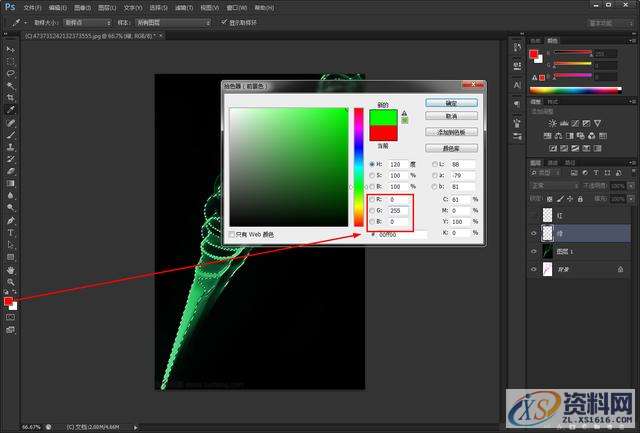Click the red foreground color swatch in the toolbar
The image size is (640, 433).
click(x=8, y=300)
